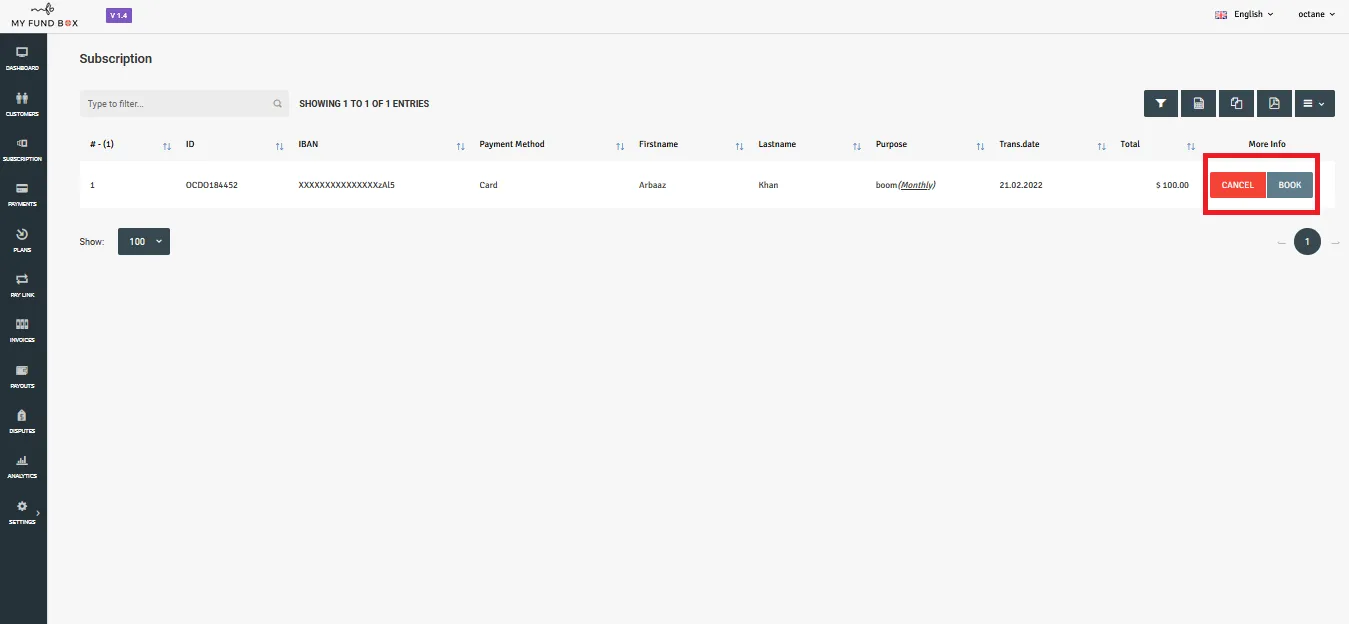Open Payments from the sidebar

[22, 194]
